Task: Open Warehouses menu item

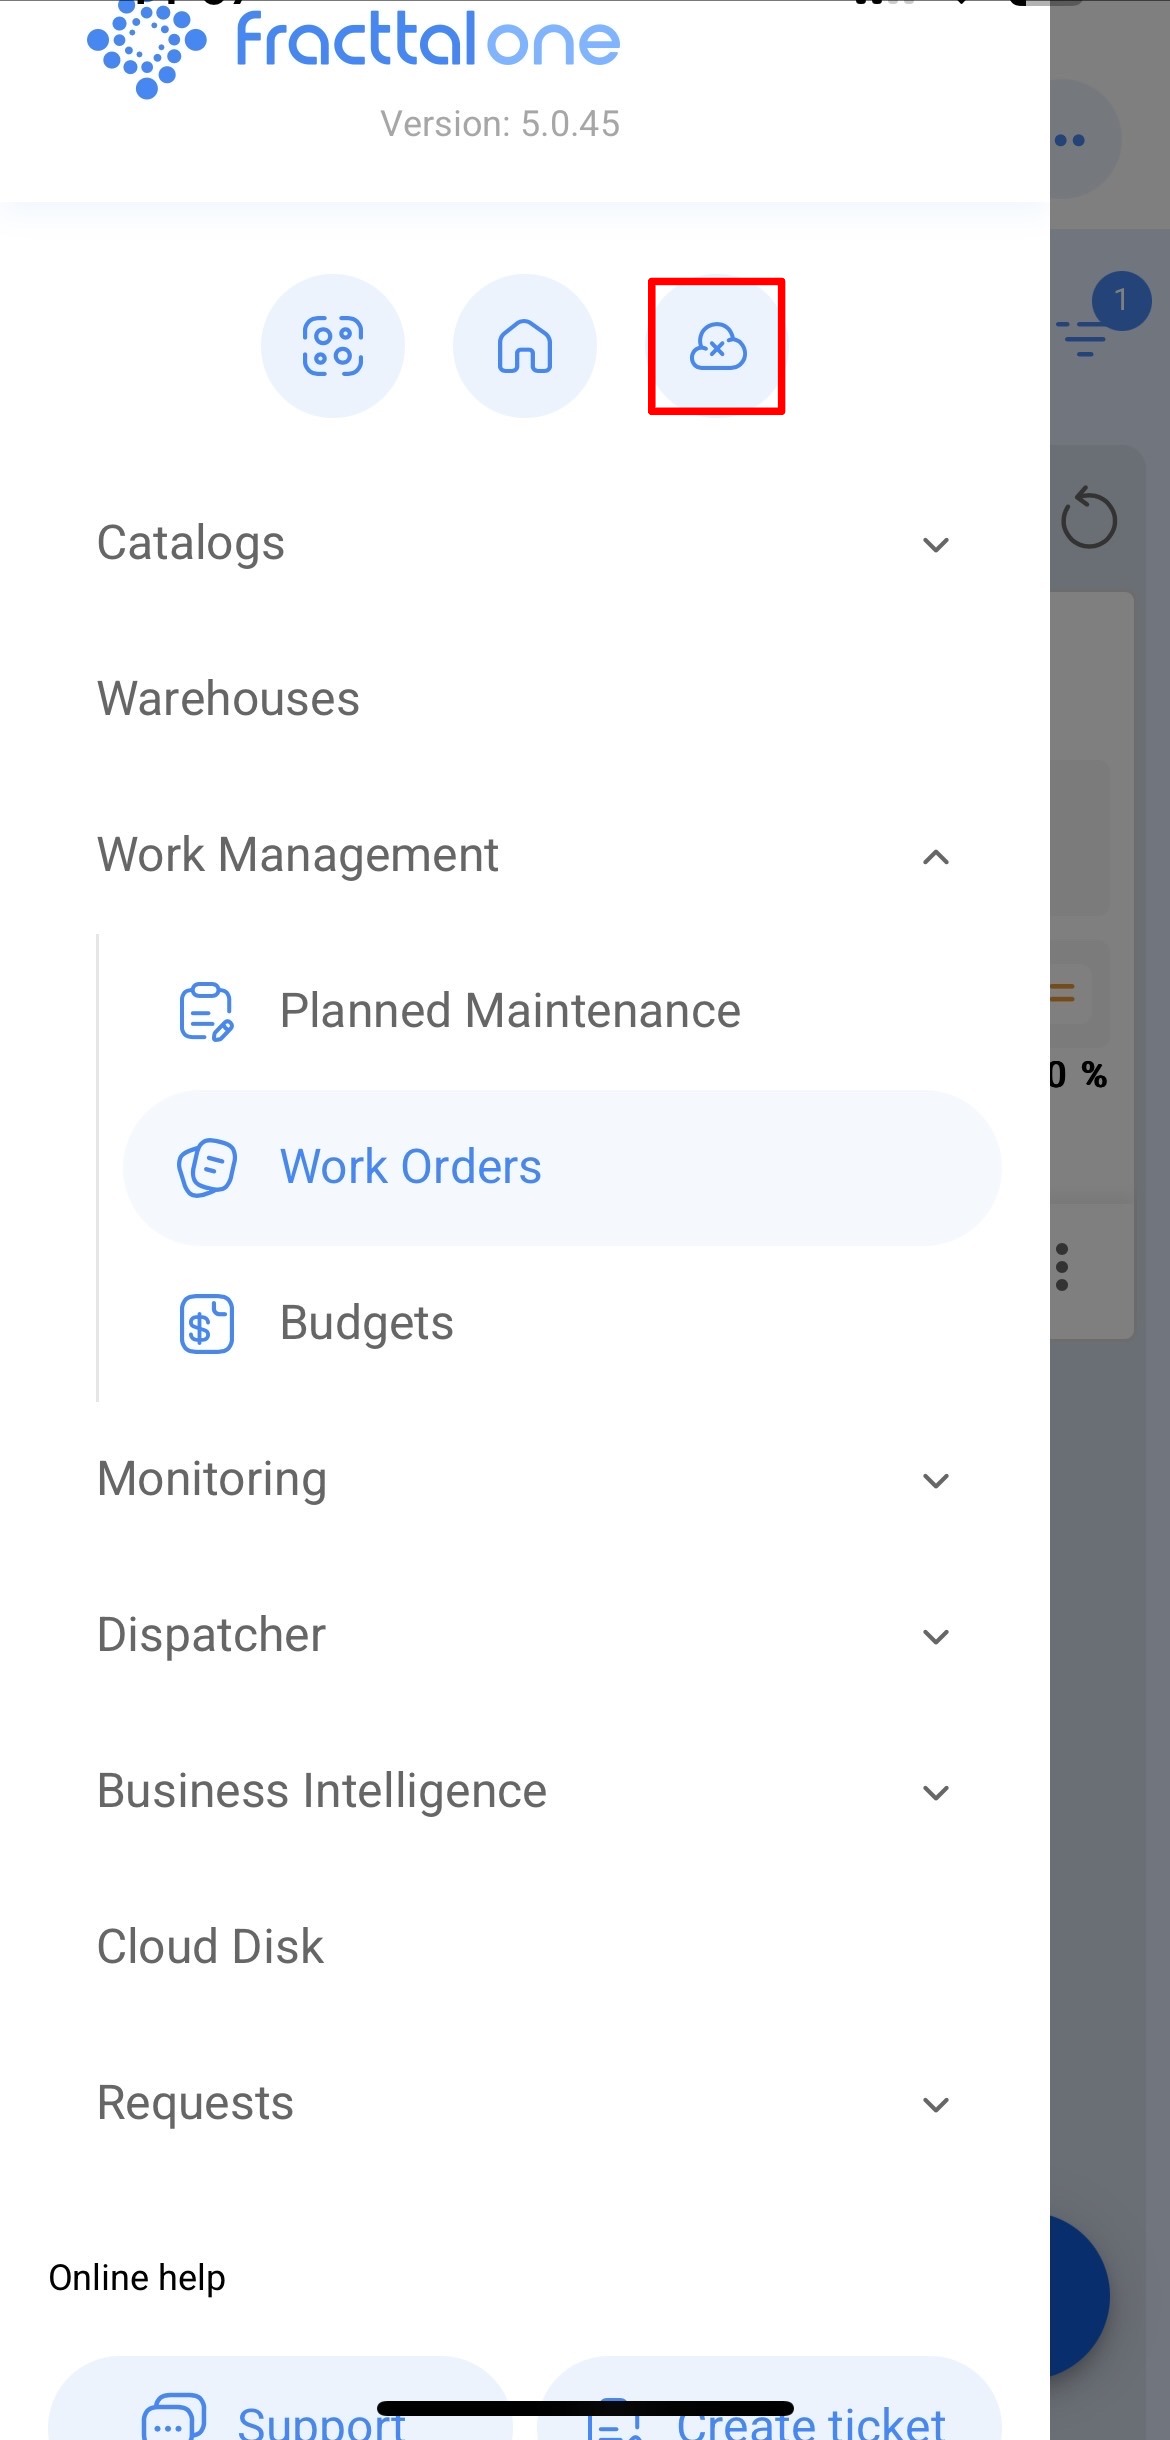Action: (x=526, y=699)
